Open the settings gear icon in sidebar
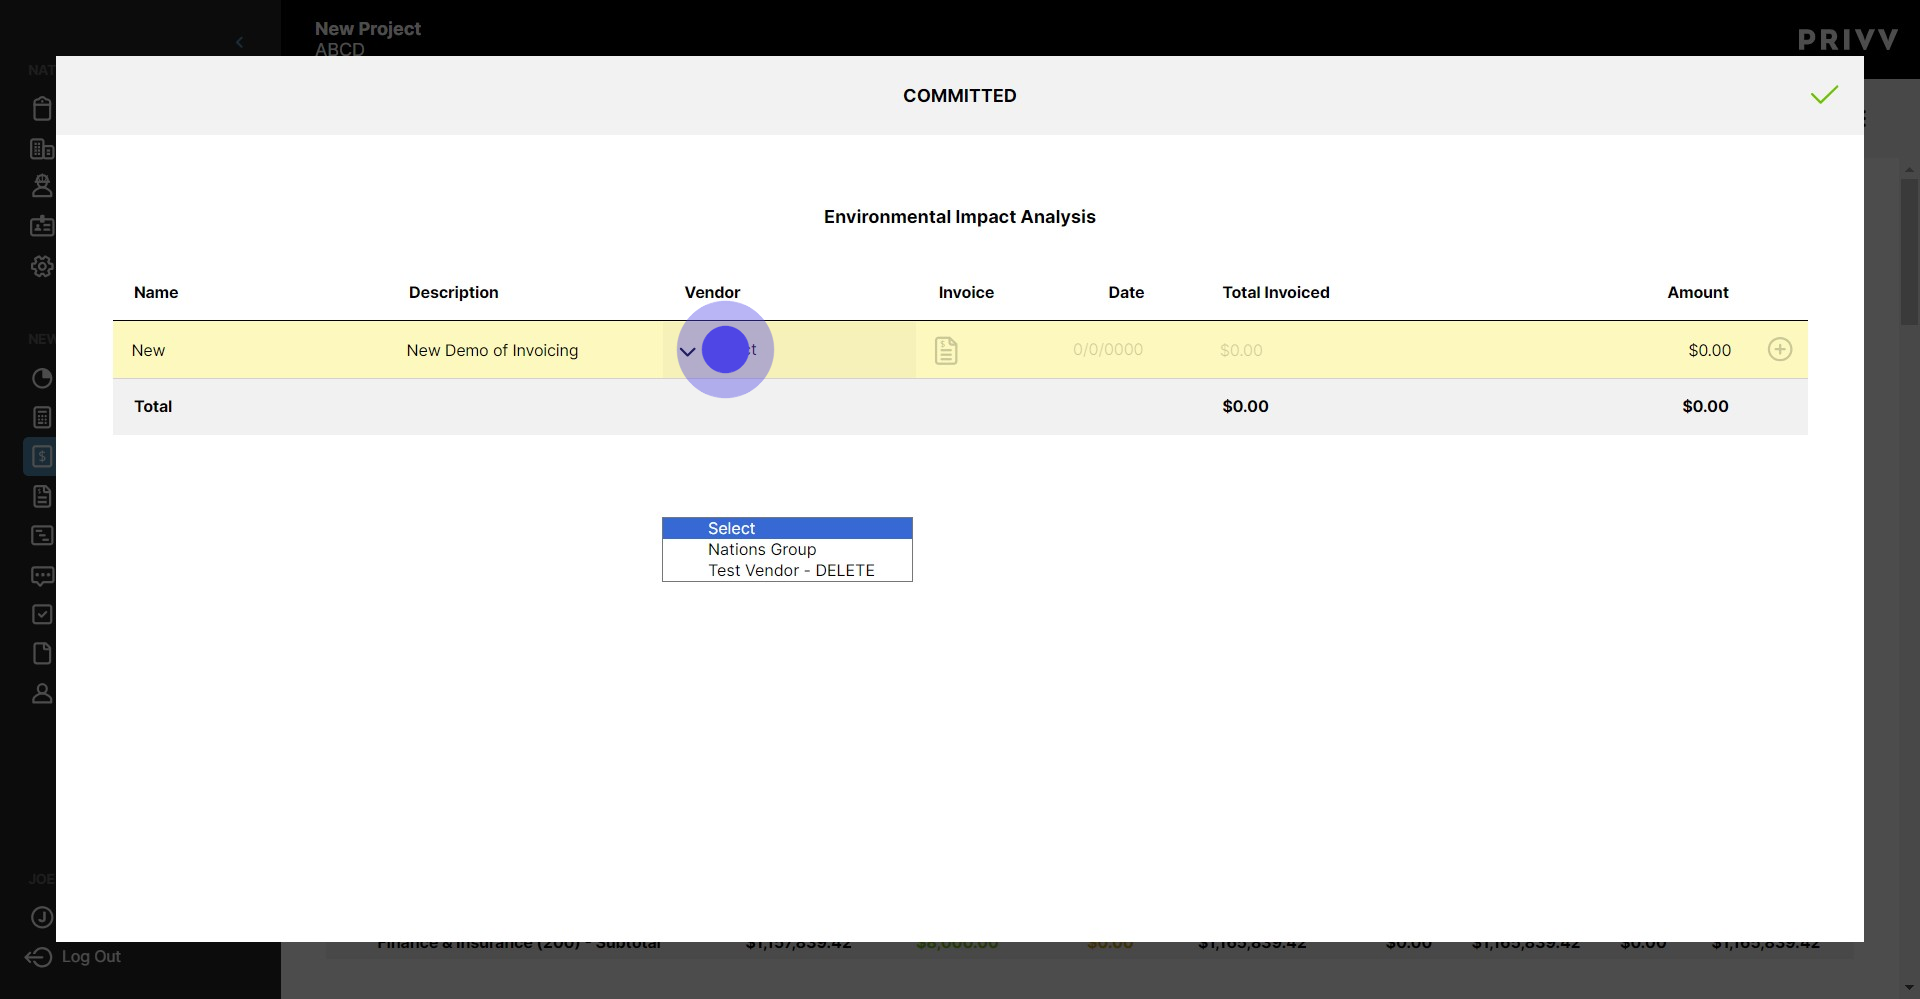 (x=42, y=267)
